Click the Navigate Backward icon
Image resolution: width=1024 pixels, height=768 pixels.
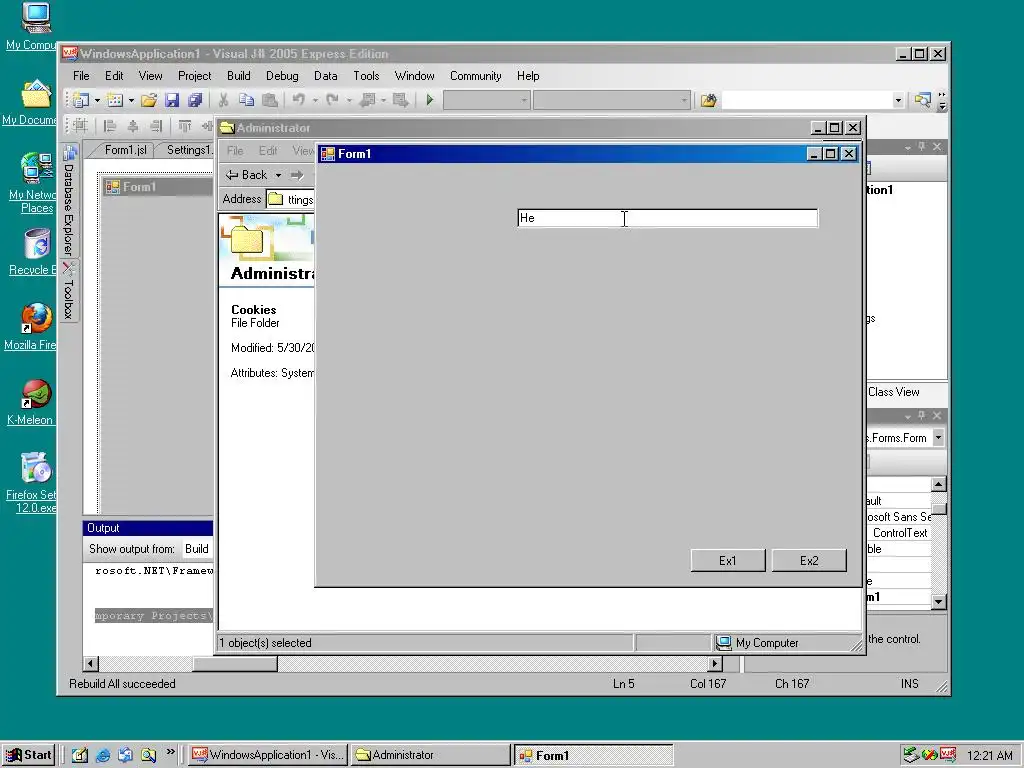pyautogui.click(x=368, y=100)
